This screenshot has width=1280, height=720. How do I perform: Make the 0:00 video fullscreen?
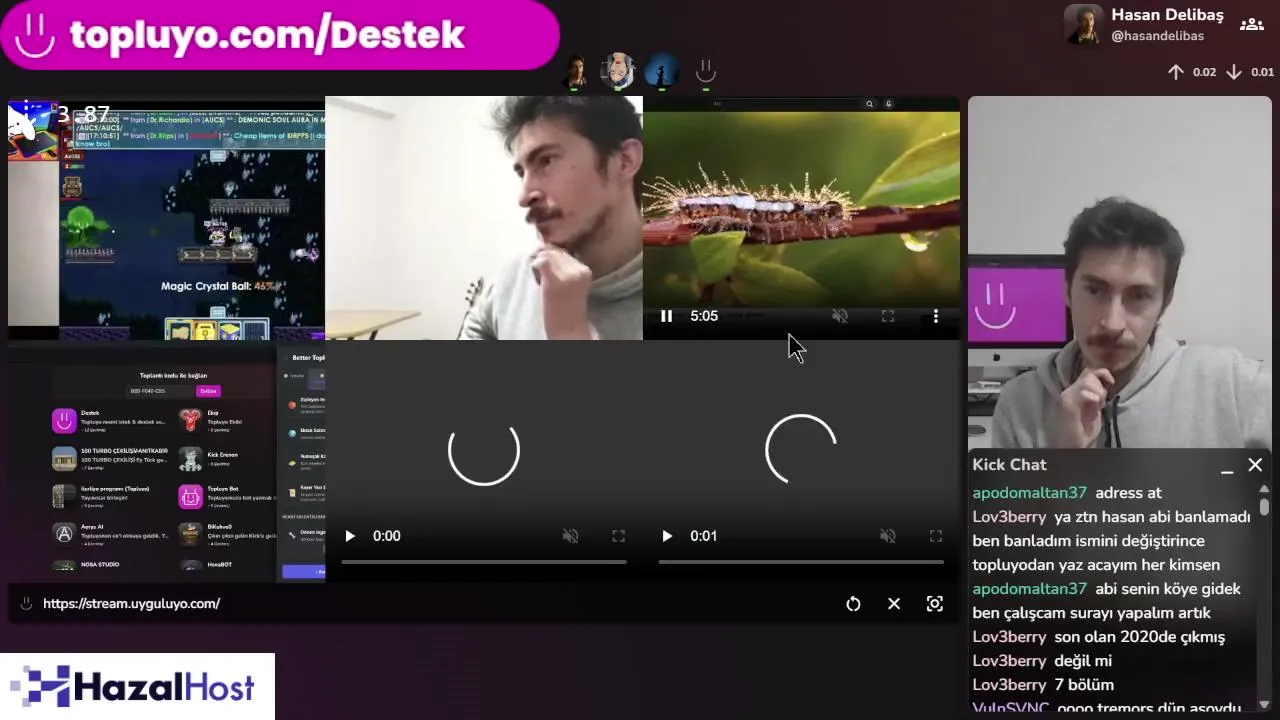pyautogui.click(x=619, y=536)
